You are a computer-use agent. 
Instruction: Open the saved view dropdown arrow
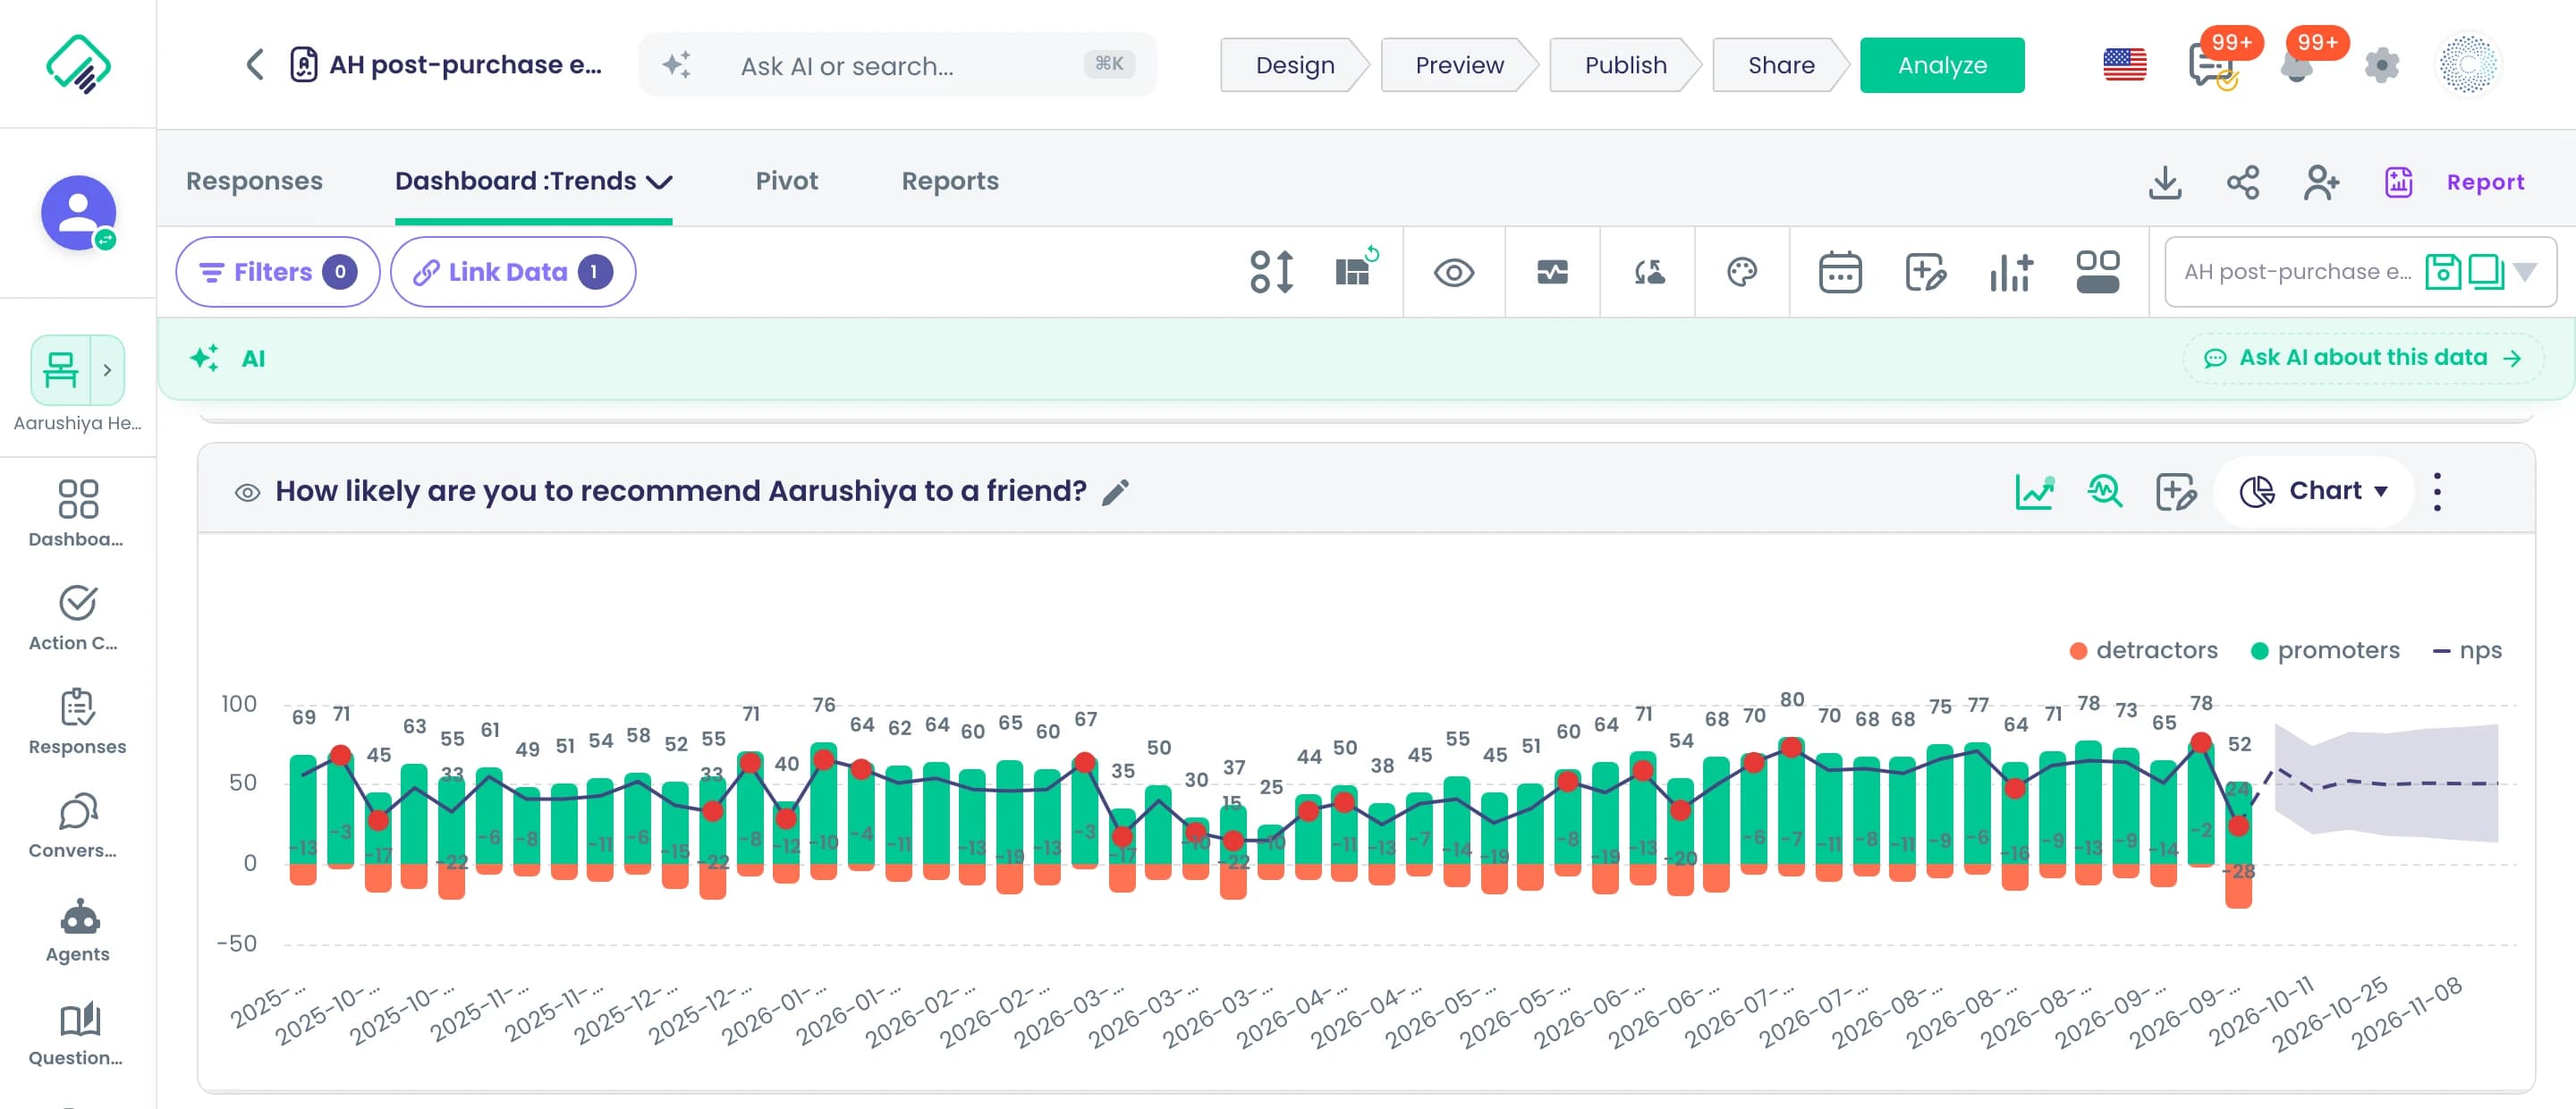pos(2524,272)
